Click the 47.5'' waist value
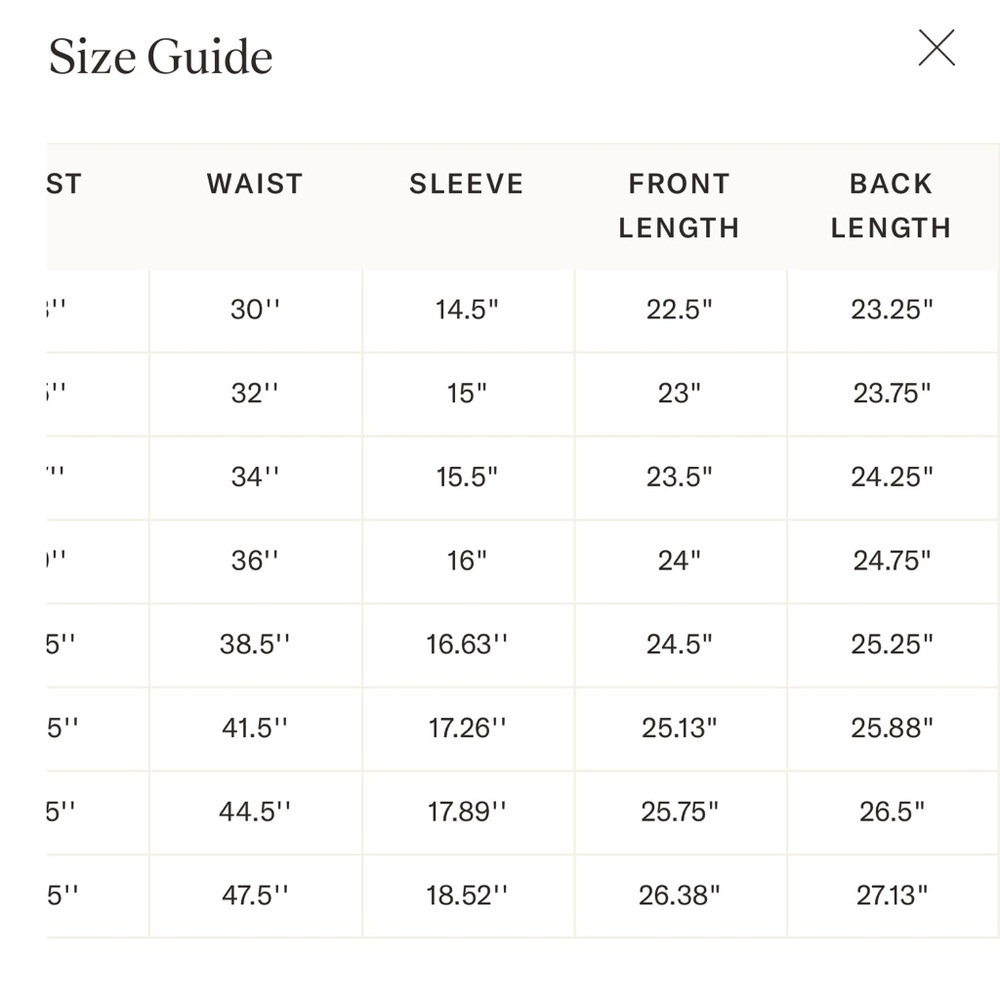Screen dimensions: 1000x1000 coord(255,895)
